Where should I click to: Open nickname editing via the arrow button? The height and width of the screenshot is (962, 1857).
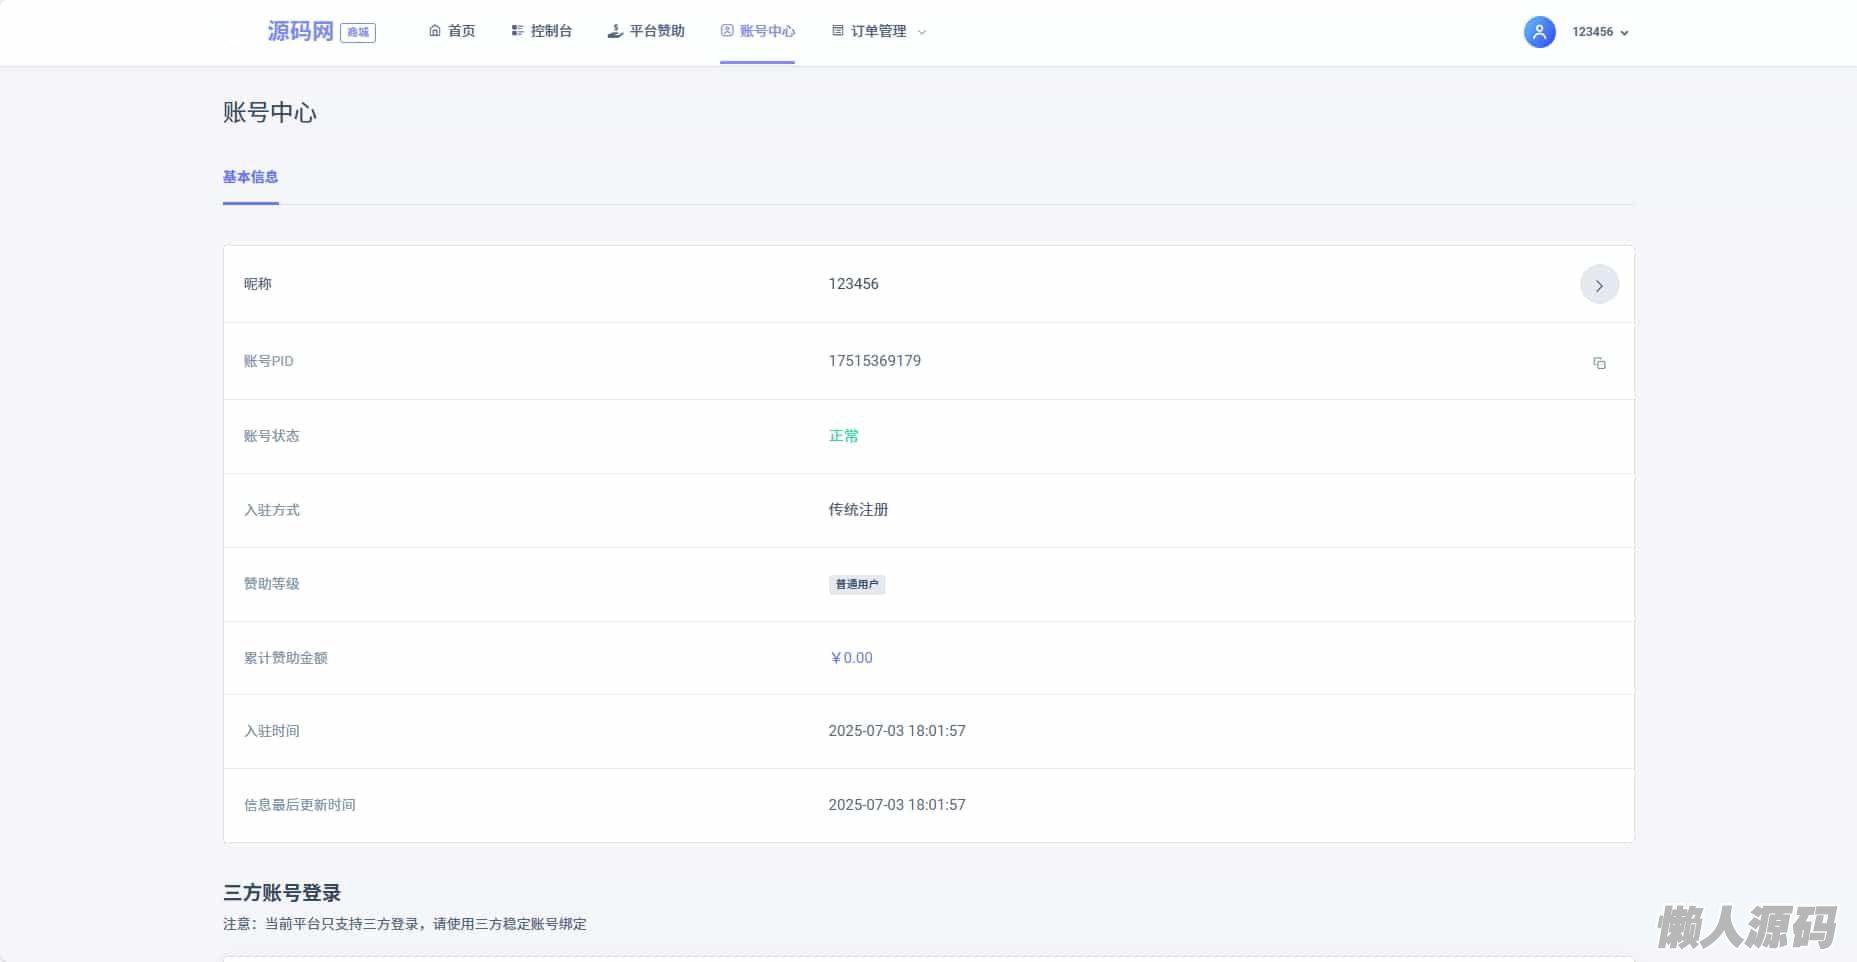[x=1599, y=285]
